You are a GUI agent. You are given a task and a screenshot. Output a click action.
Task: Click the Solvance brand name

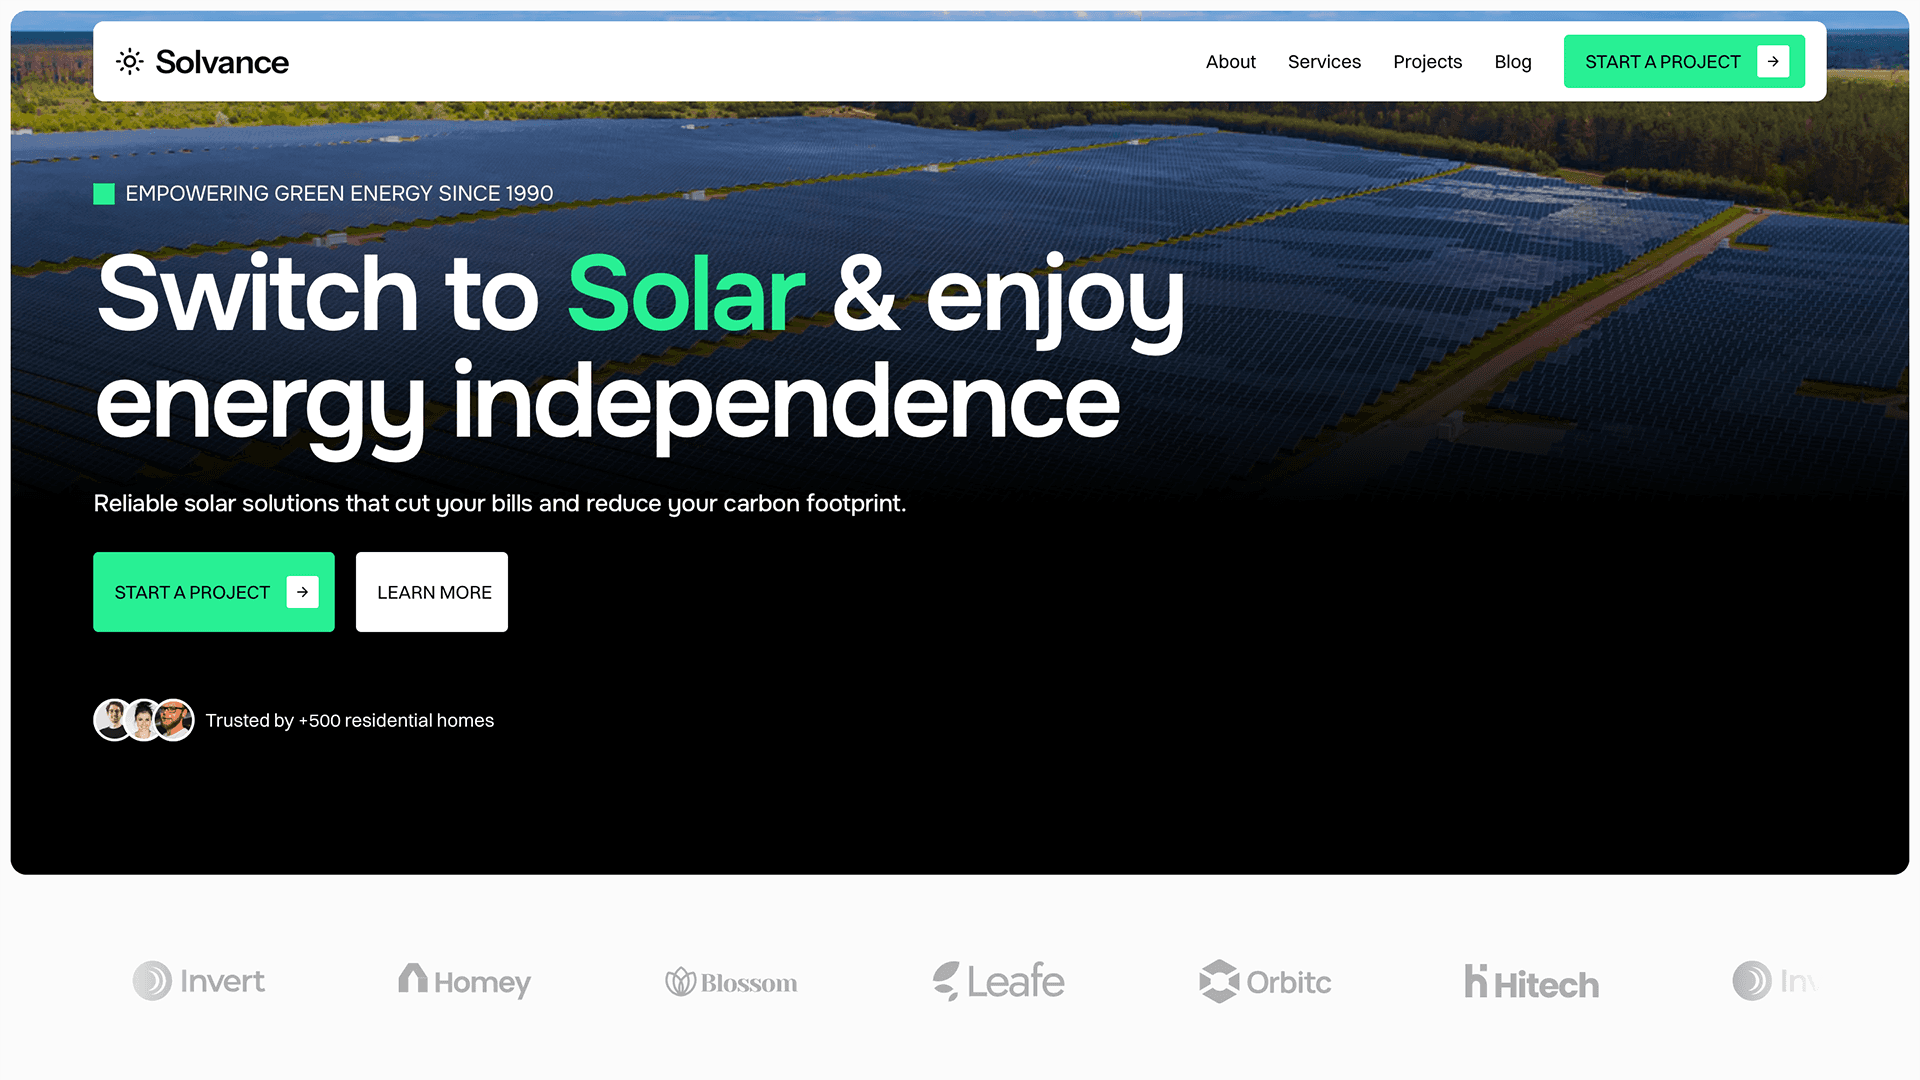222,62
